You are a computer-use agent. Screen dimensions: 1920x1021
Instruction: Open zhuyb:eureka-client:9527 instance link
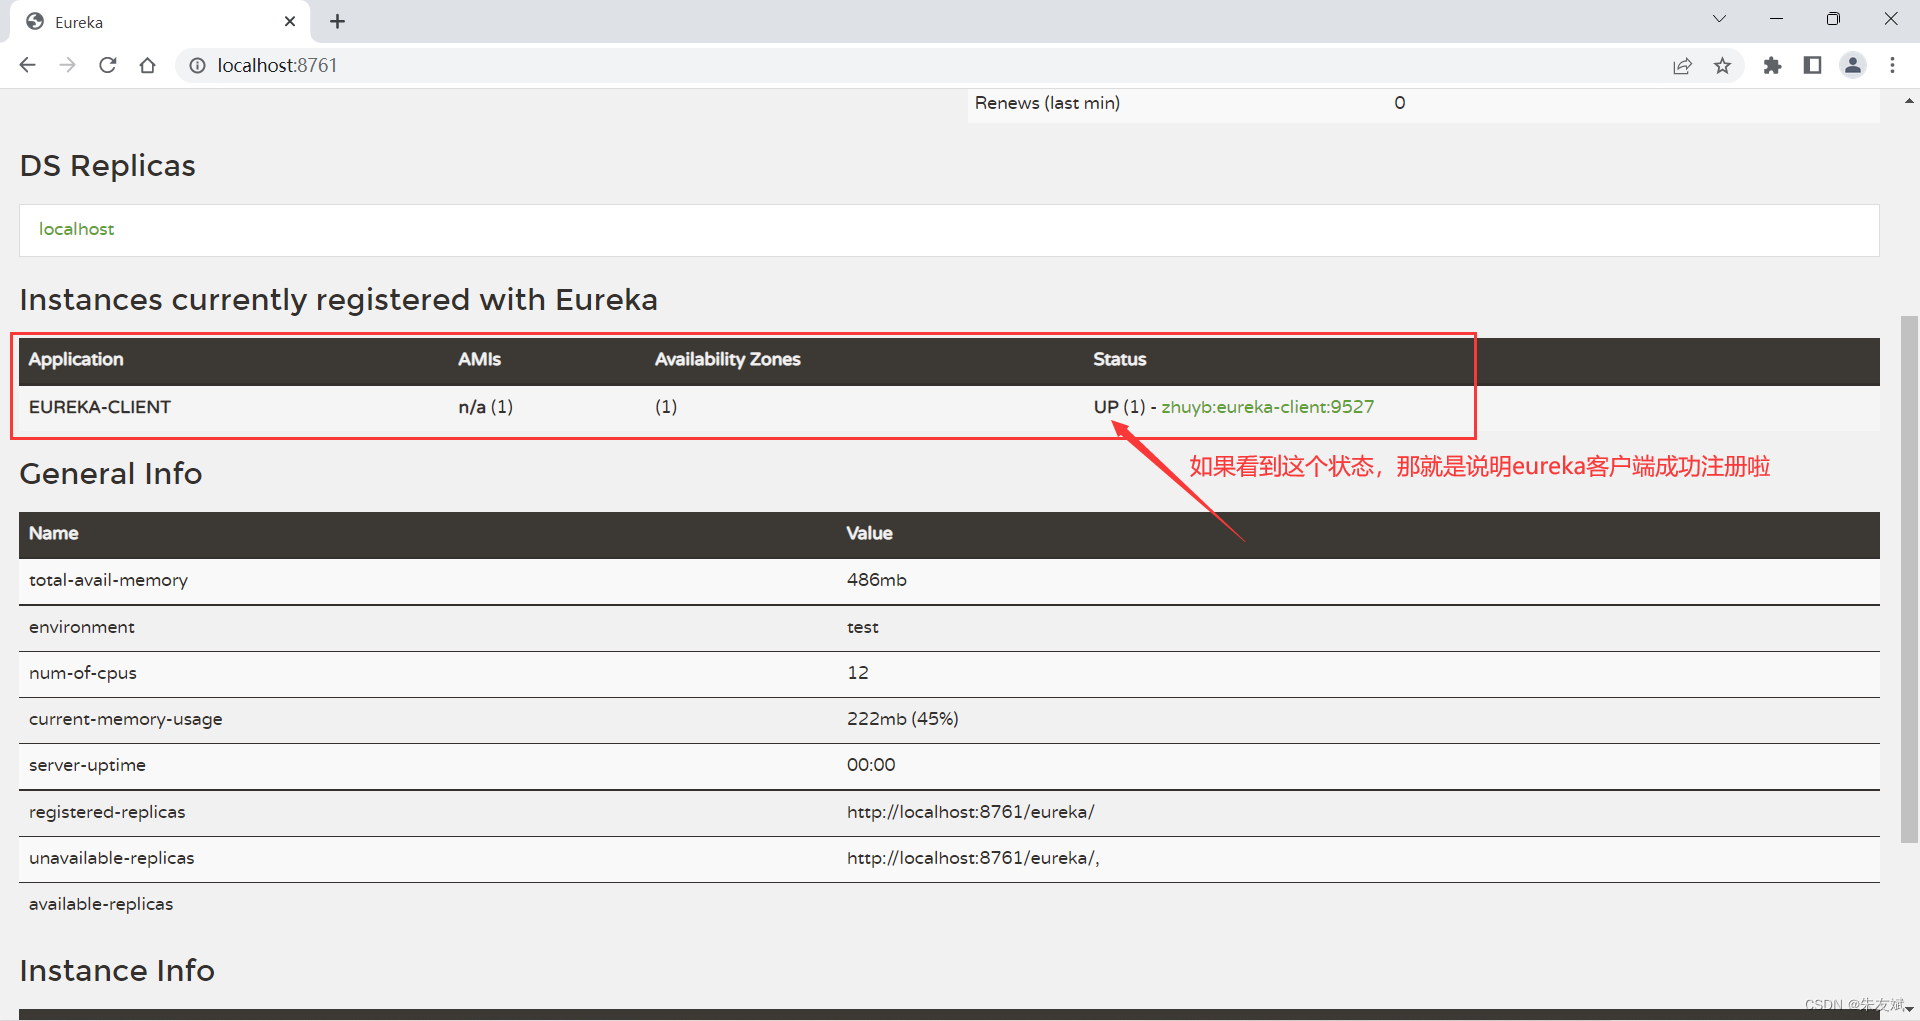(1267, 407)
